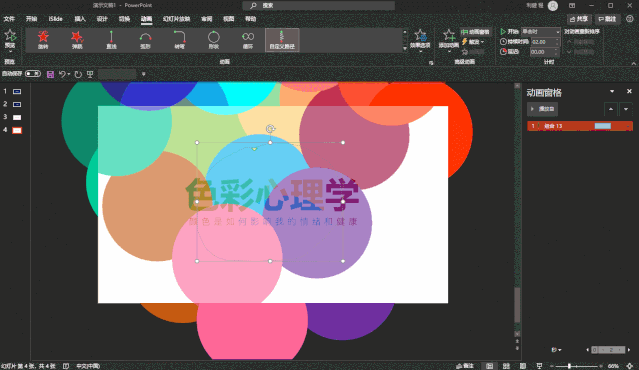
Task: Toggle the Animation Pane (动画窗格) button
Action: tap(476, 32)
